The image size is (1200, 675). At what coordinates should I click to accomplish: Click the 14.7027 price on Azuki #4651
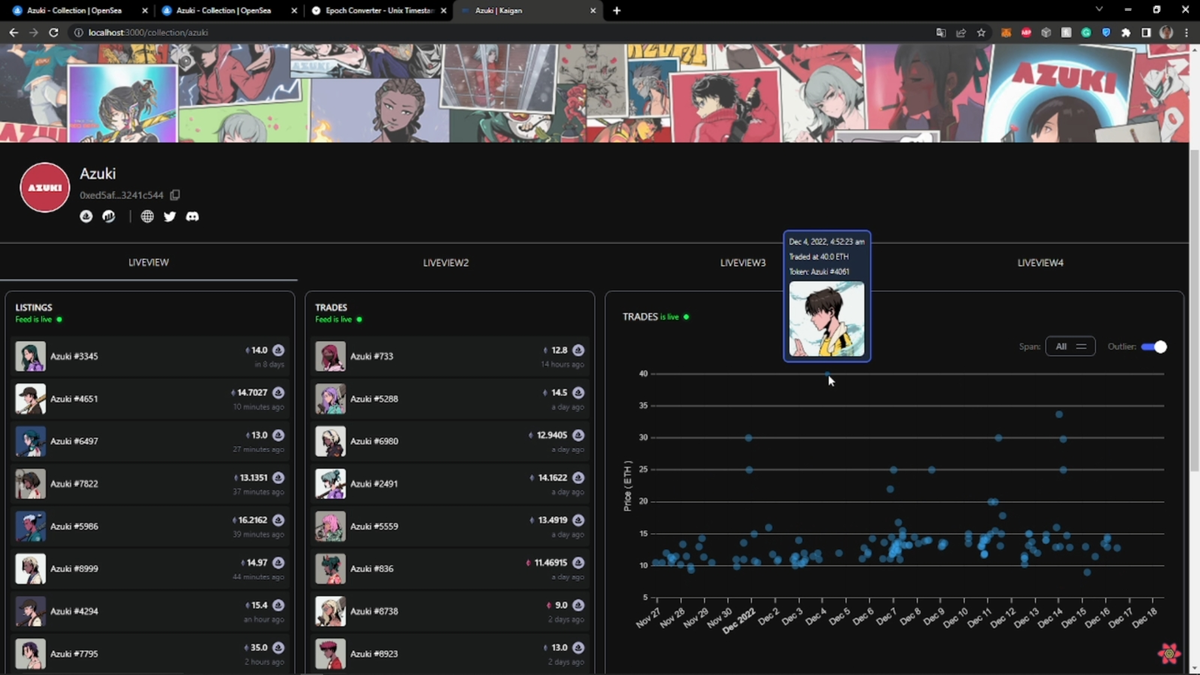(x=254, y=393)
